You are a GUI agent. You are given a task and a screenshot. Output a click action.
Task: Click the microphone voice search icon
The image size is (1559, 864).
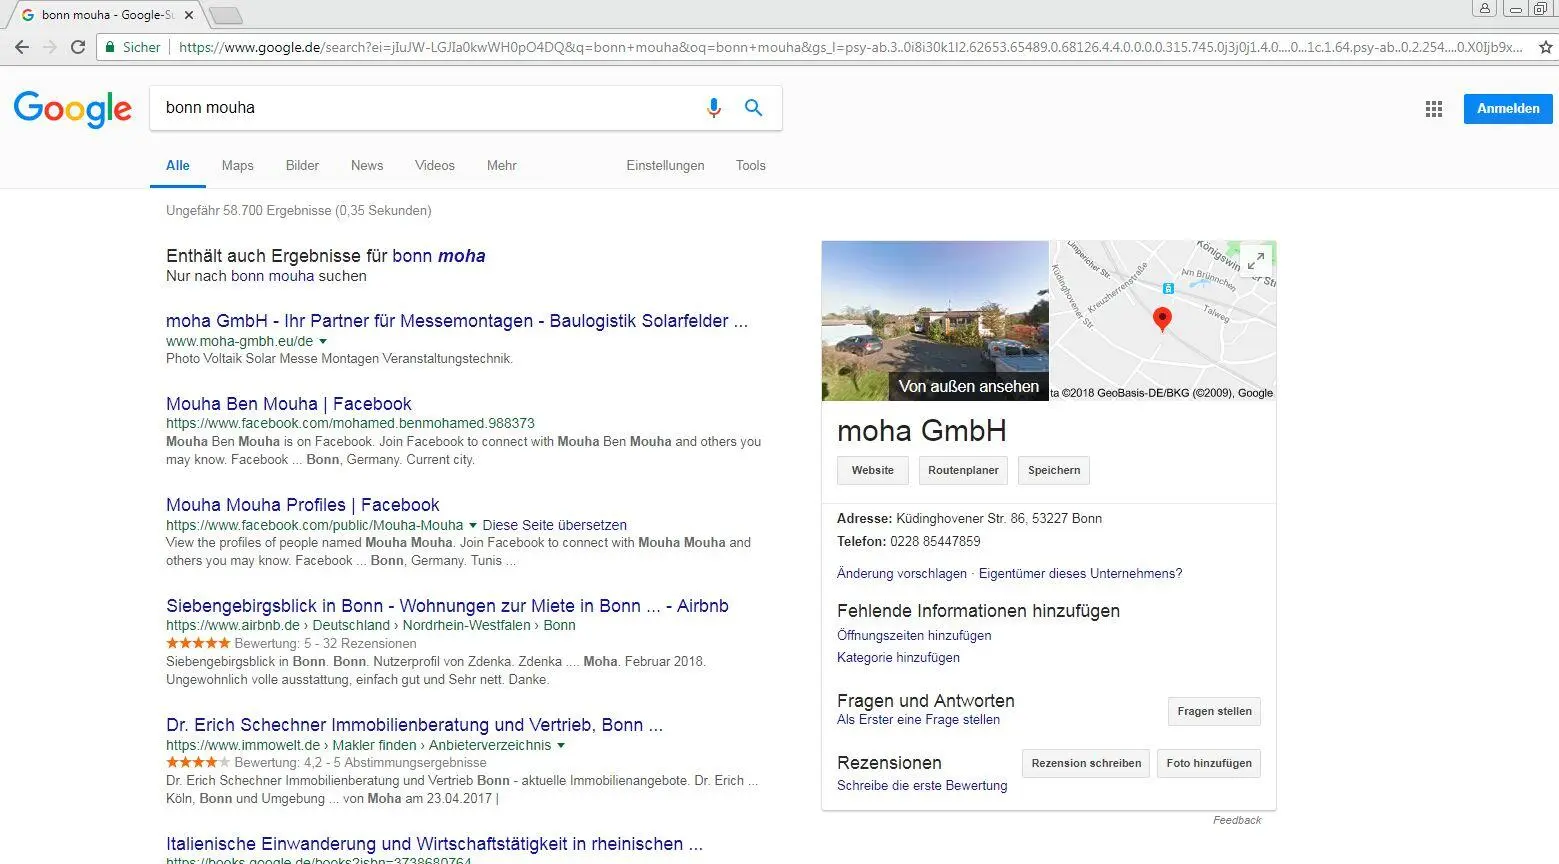[714, 107]
